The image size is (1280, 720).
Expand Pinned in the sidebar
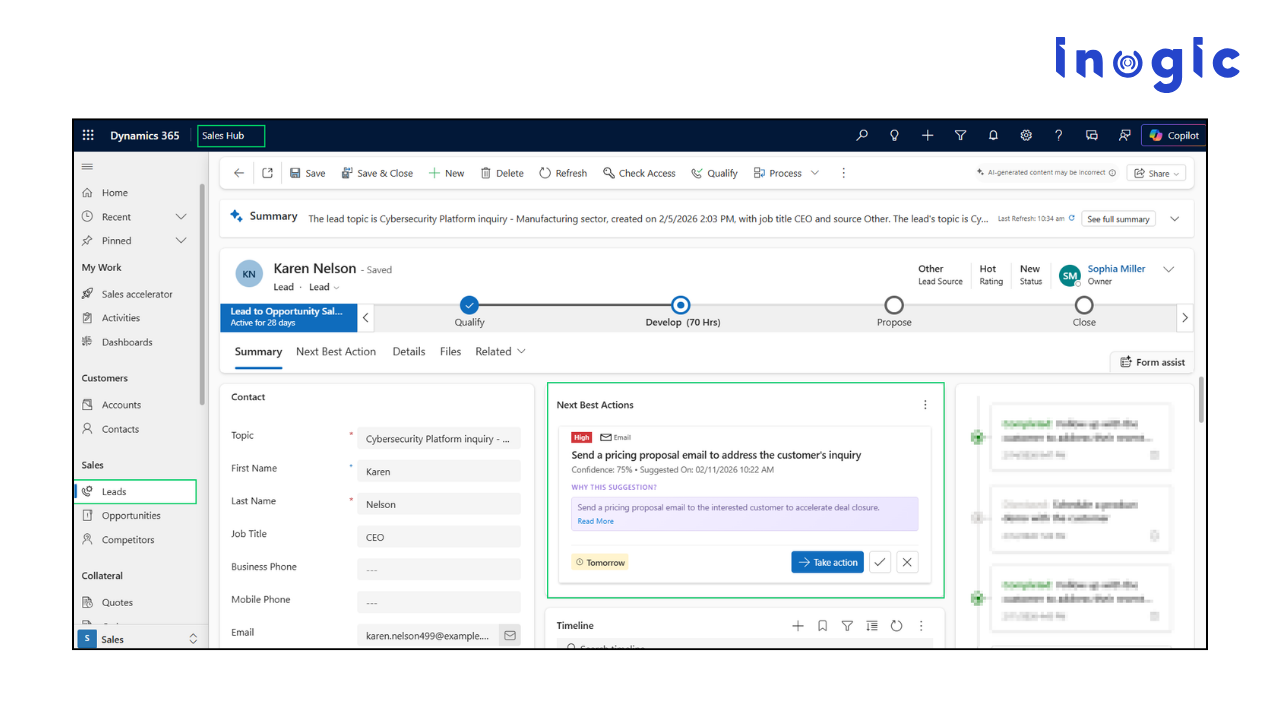click(181, 241)
